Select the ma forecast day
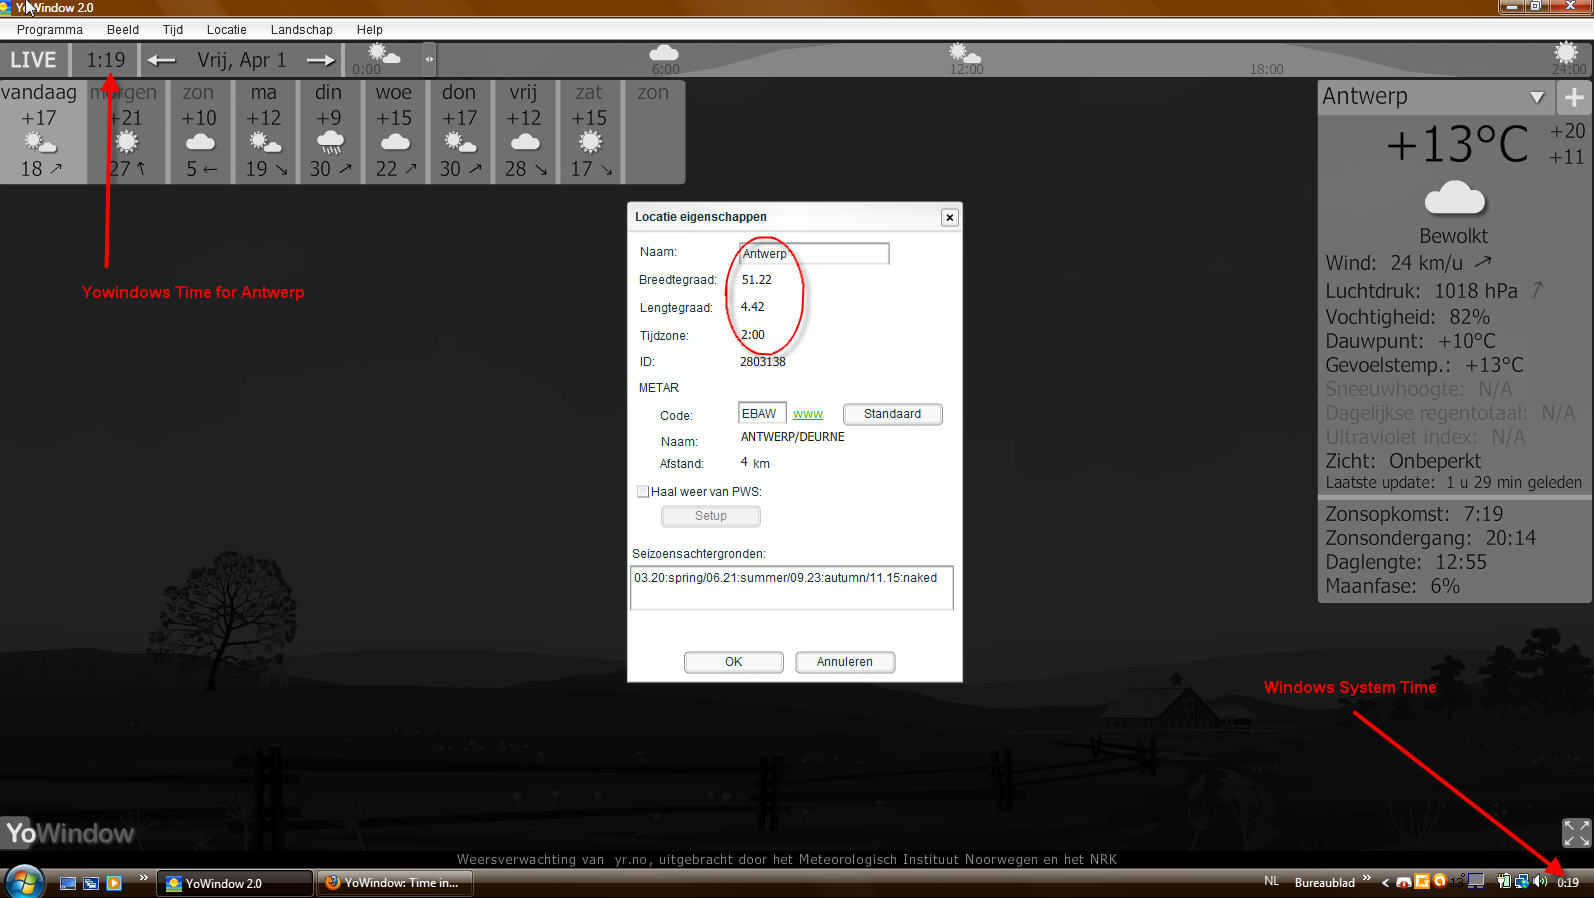1594x898 pixels. pos(264,131)
